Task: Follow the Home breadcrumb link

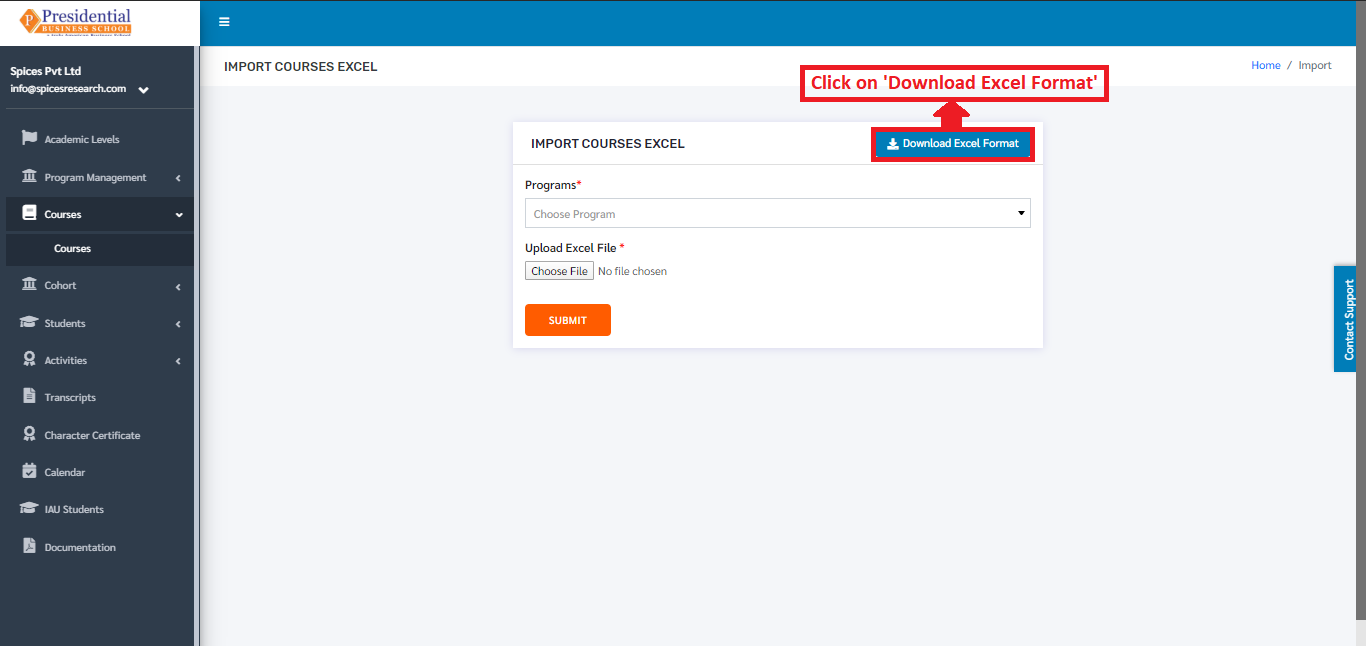Action: [1265, 65]
